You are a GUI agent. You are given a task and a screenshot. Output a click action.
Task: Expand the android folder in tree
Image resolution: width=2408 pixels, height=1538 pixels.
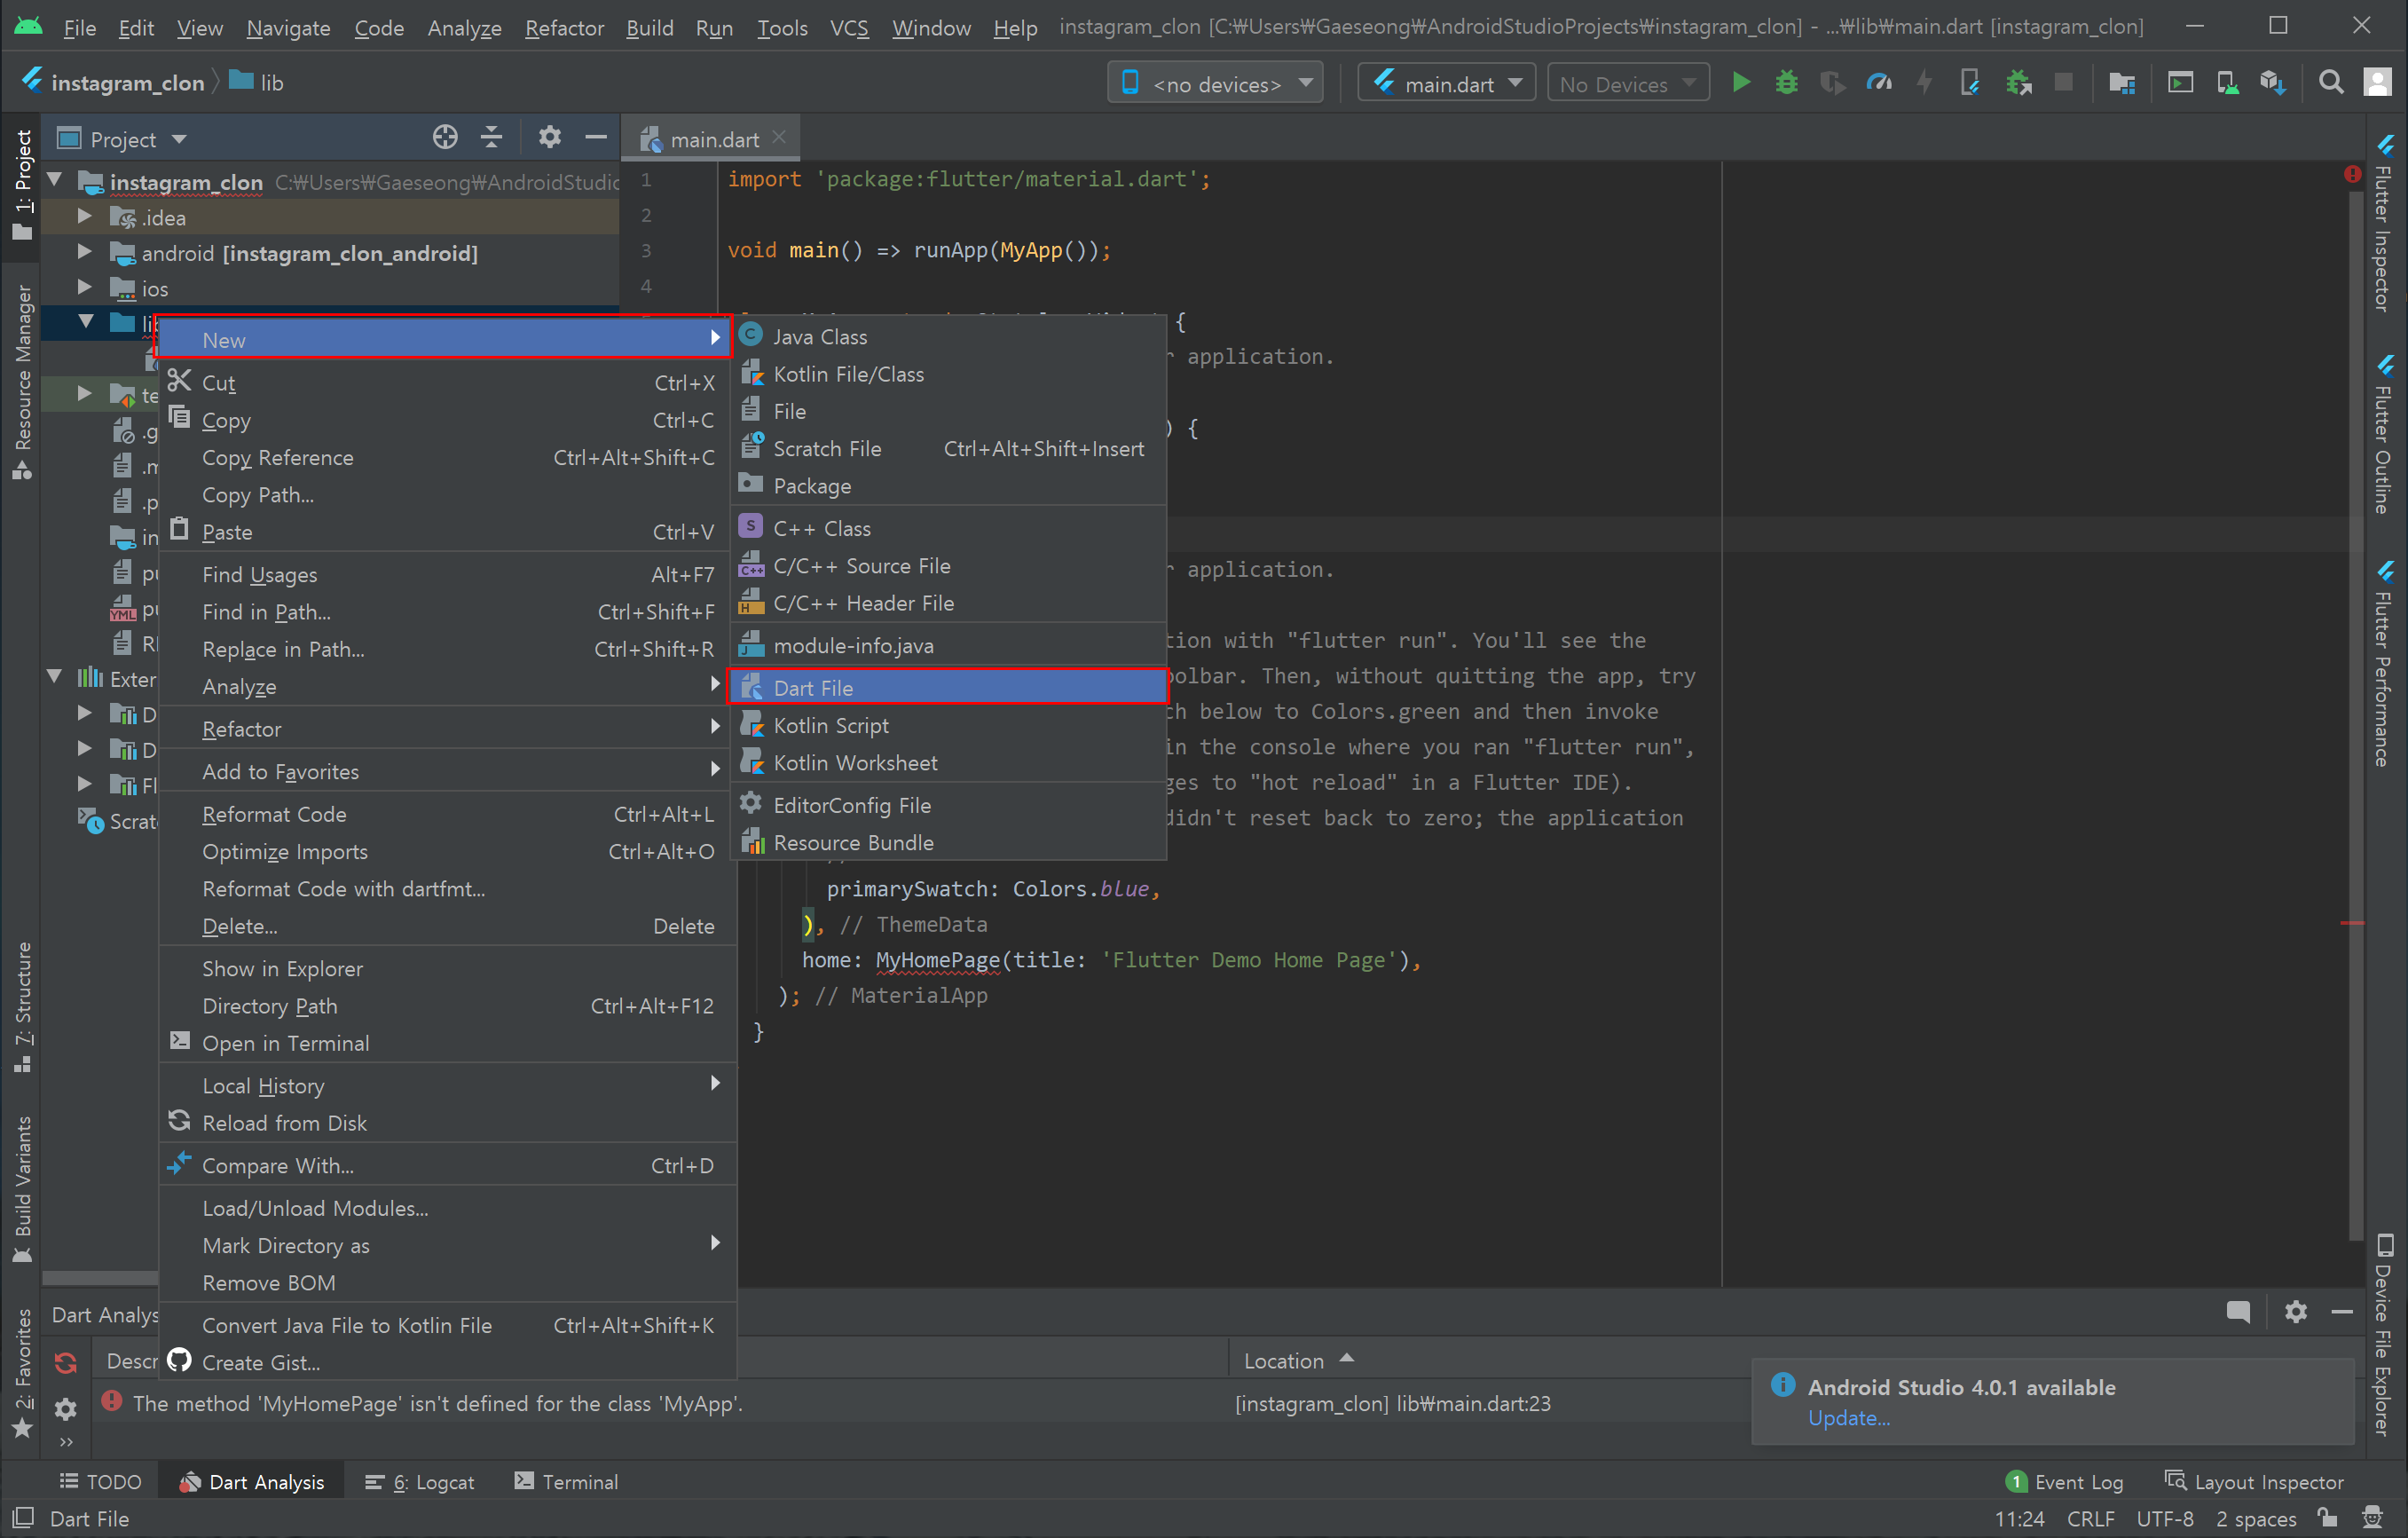pyautogui.click(x=85, y=252)
